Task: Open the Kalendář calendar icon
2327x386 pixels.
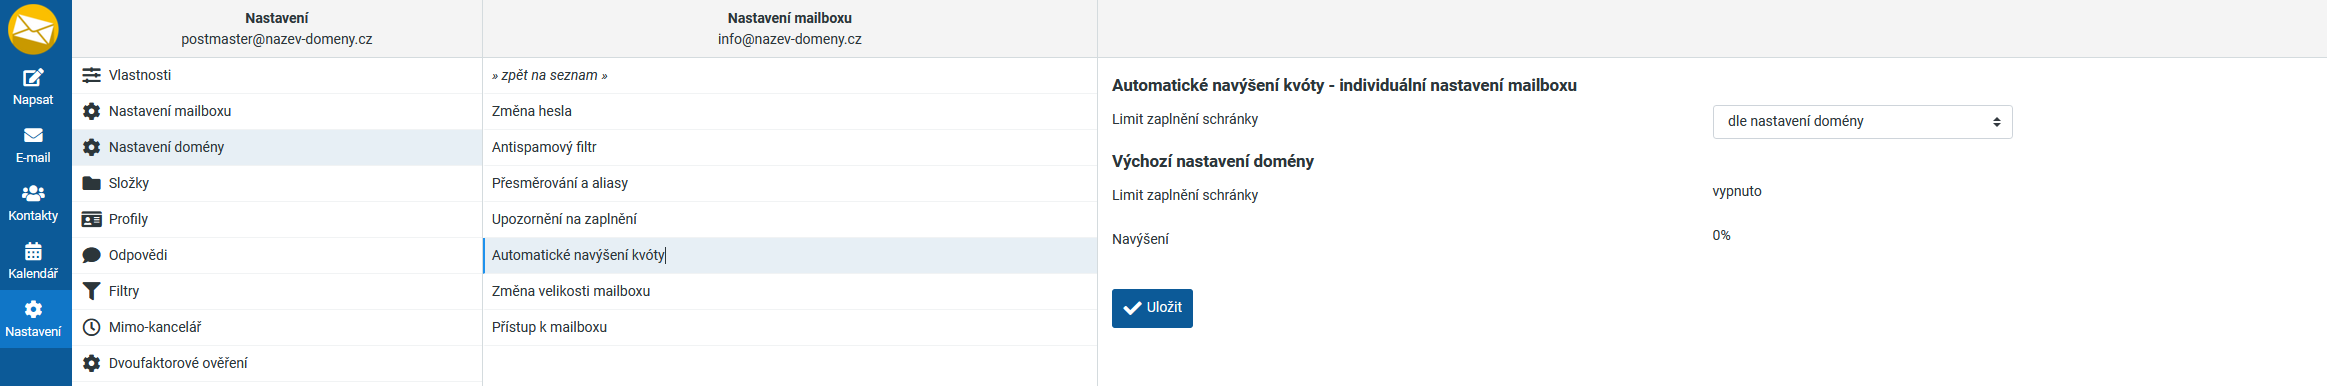Action: pyautogui.click(x=33, y=251)
